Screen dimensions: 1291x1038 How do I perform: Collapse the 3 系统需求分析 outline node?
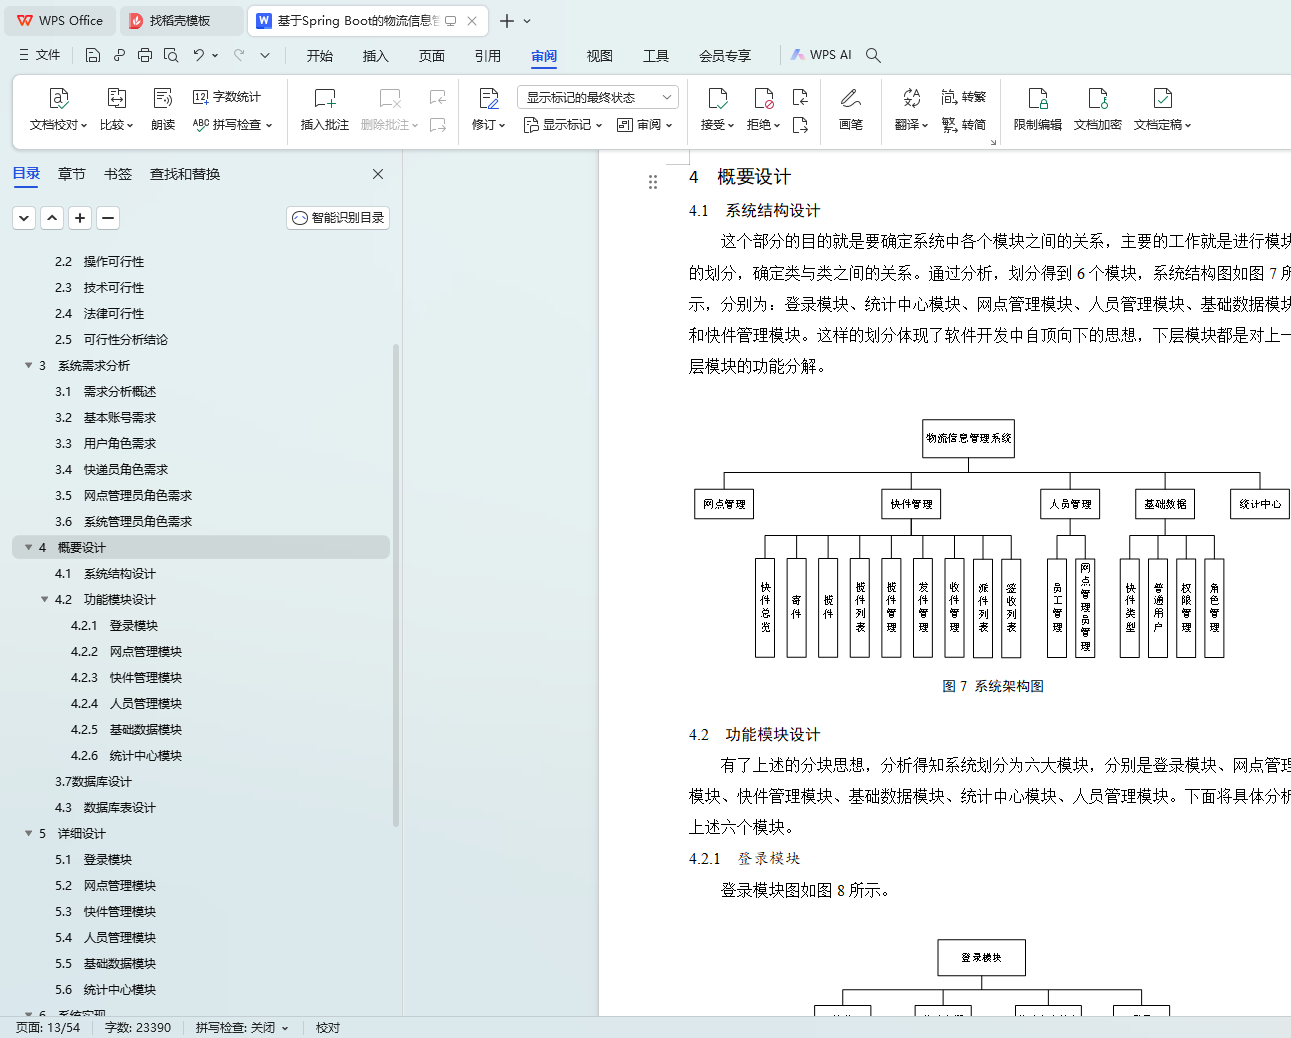coord(29,365)
